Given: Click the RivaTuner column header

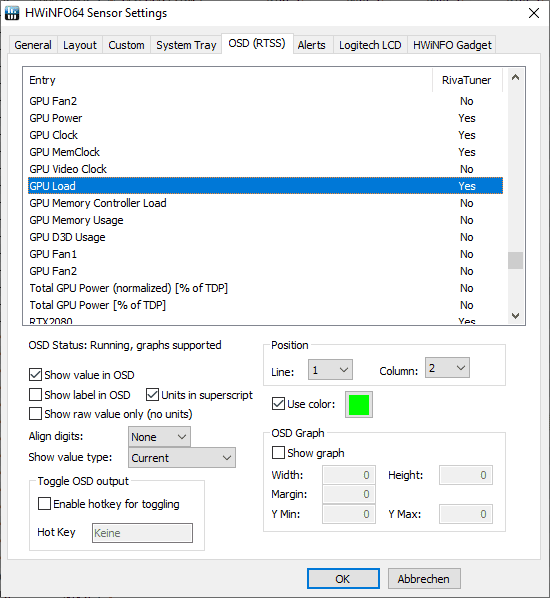Looking at the screenshot, I should point(467,80).
